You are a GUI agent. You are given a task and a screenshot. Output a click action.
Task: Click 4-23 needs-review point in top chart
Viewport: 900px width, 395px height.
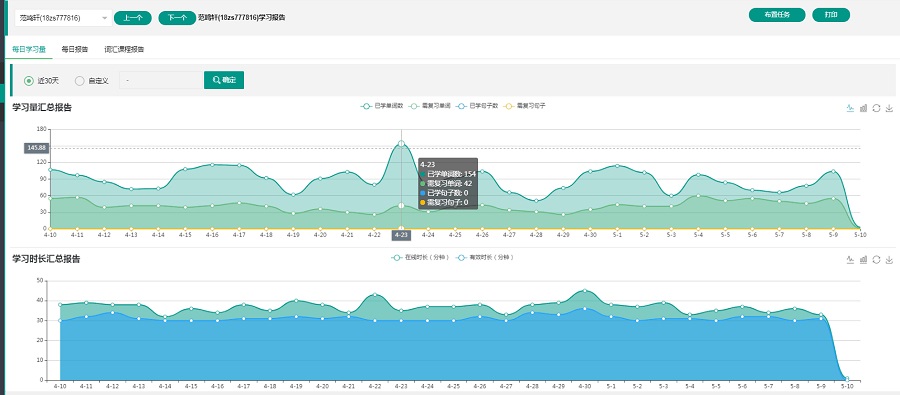pos(401,206)
